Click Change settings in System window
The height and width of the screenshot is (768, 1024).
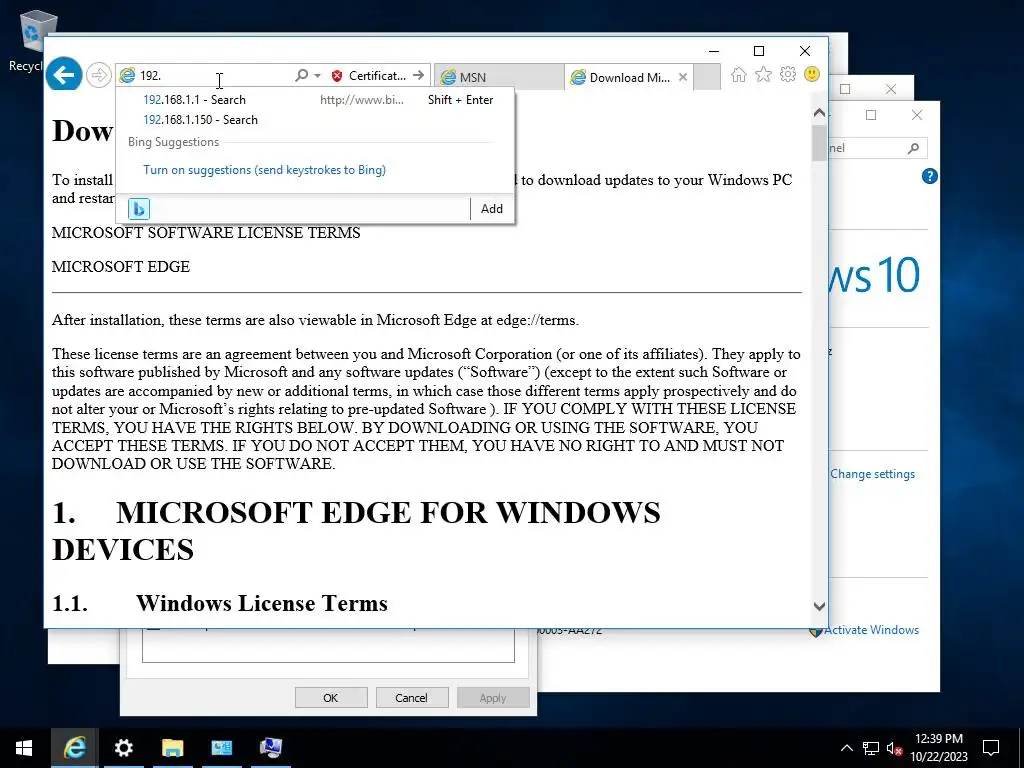click(872, 474)
